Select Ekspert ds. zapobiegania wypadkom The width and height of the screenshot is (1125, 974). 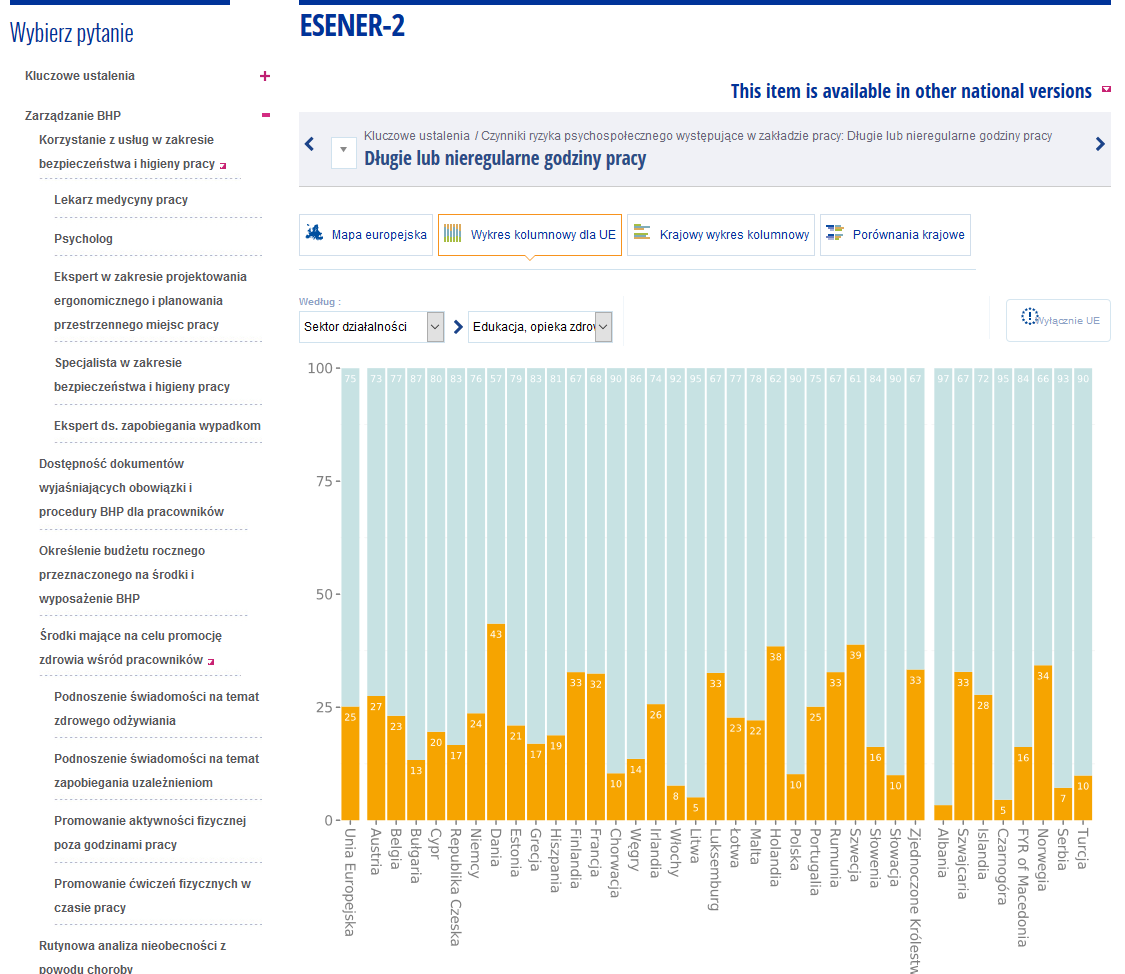click(157, 425)
